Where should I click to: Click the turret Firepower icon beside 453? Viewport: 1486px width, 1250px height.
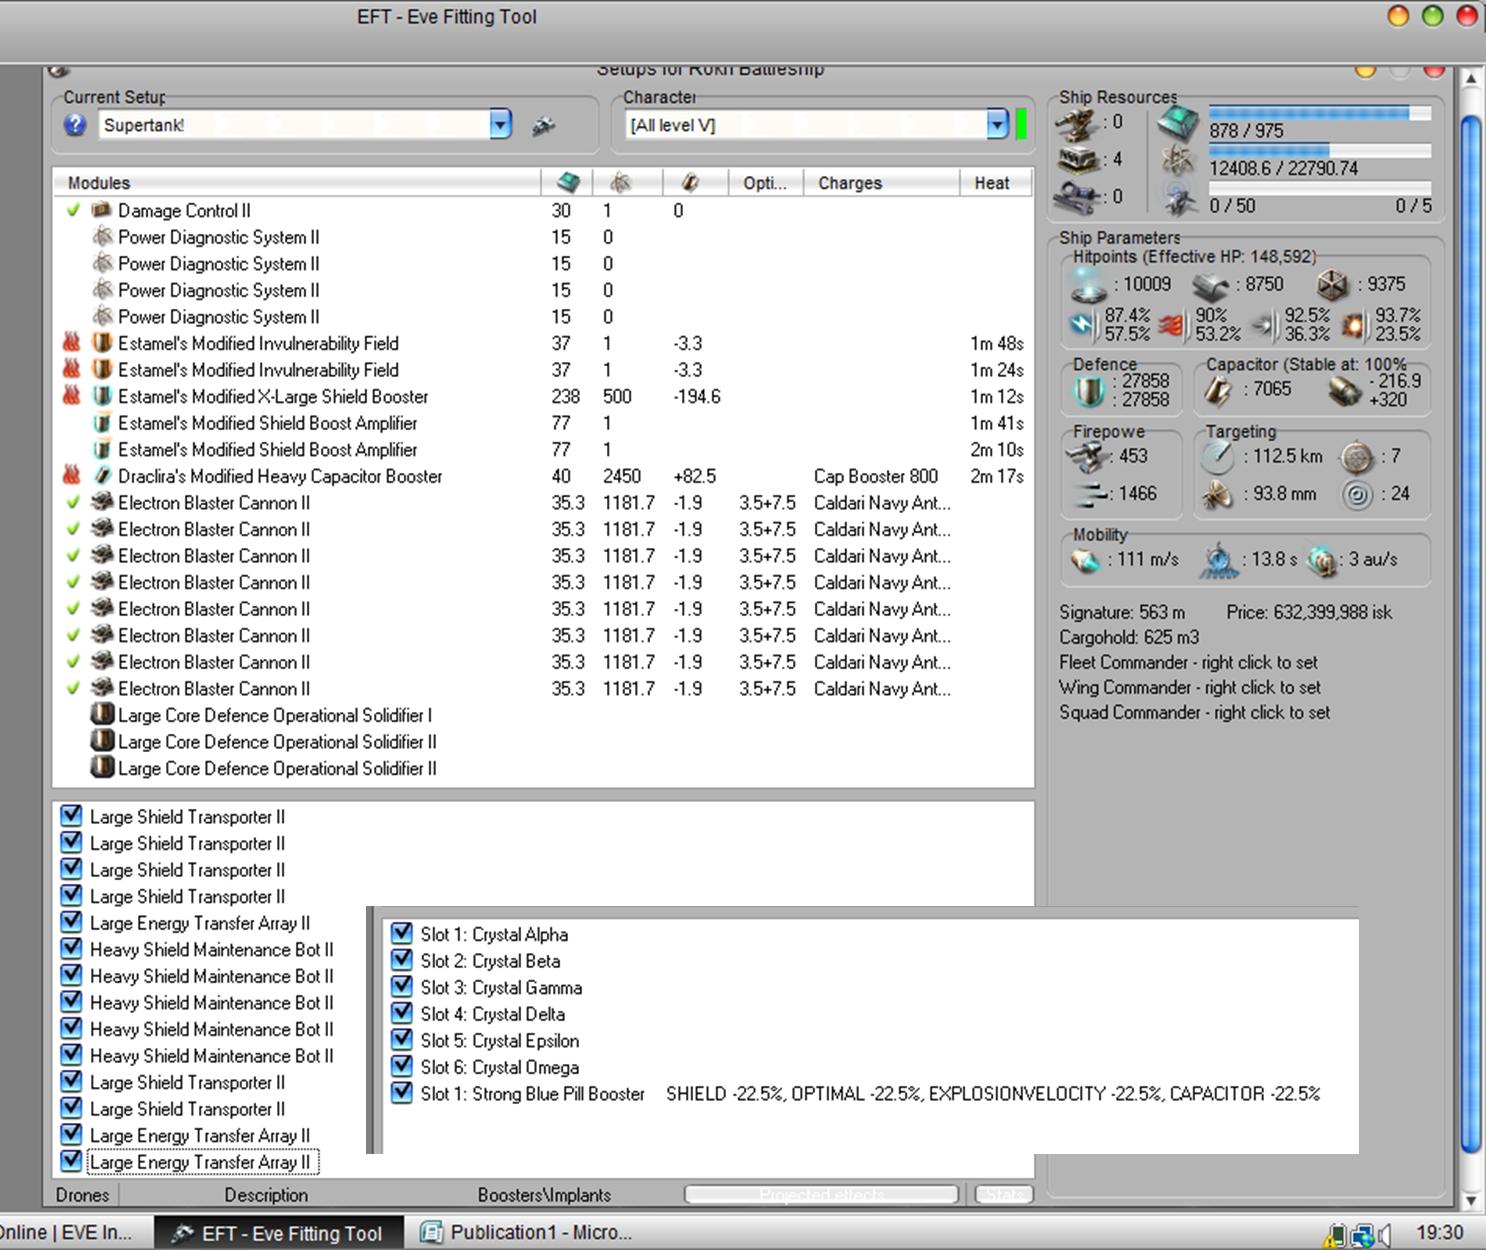(x=1086, y=457)
